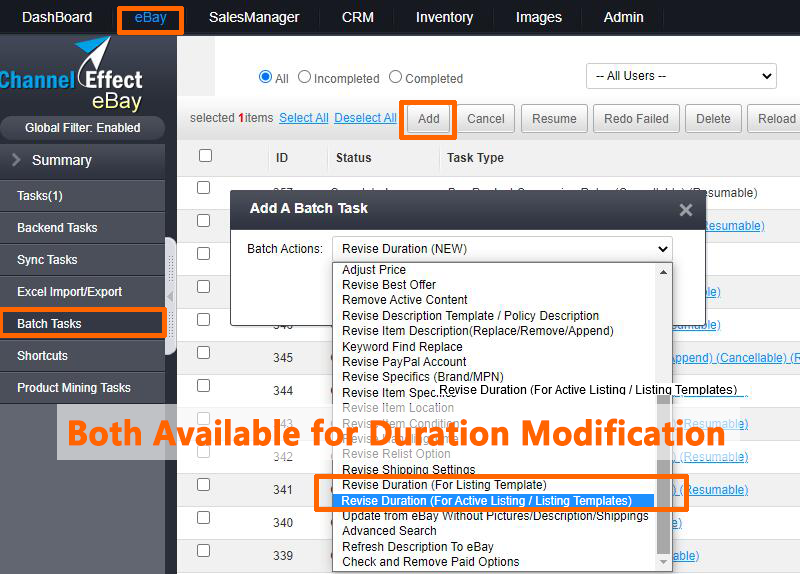Sort by the Status column header
The width and height of the screenshot is (800, 574).
click(354, 158)
